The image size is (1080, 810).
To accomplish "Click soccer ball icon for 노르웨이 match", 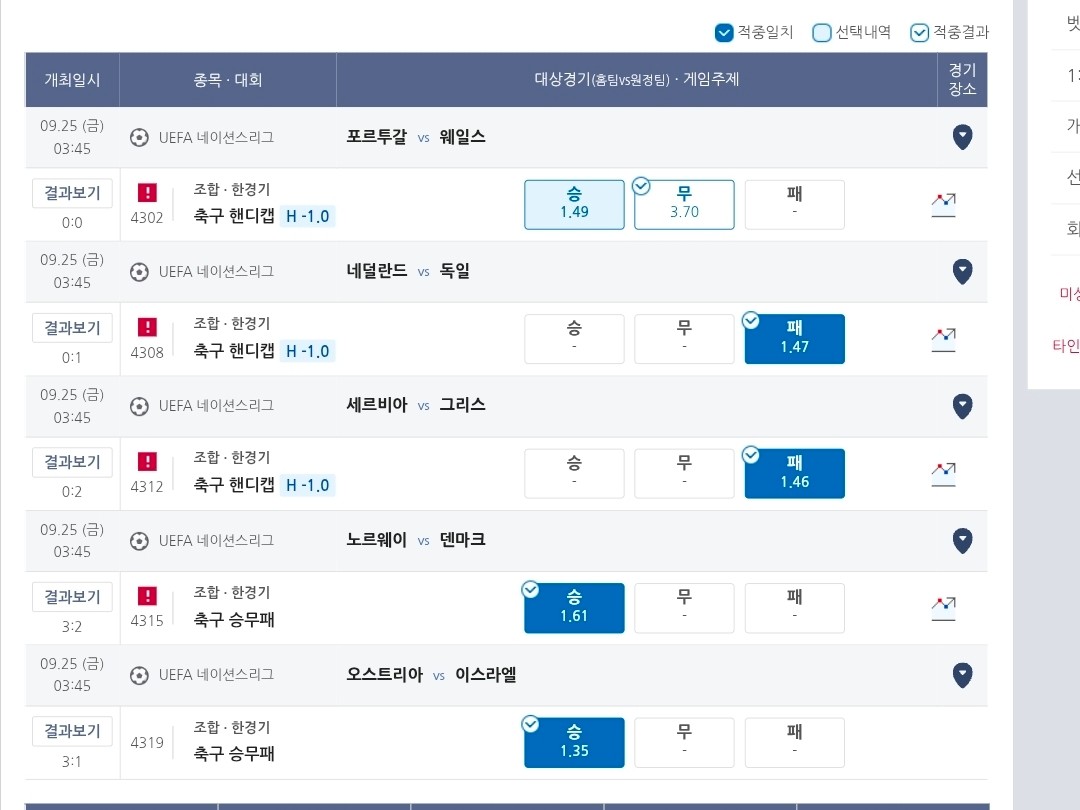I will (139, 541).
